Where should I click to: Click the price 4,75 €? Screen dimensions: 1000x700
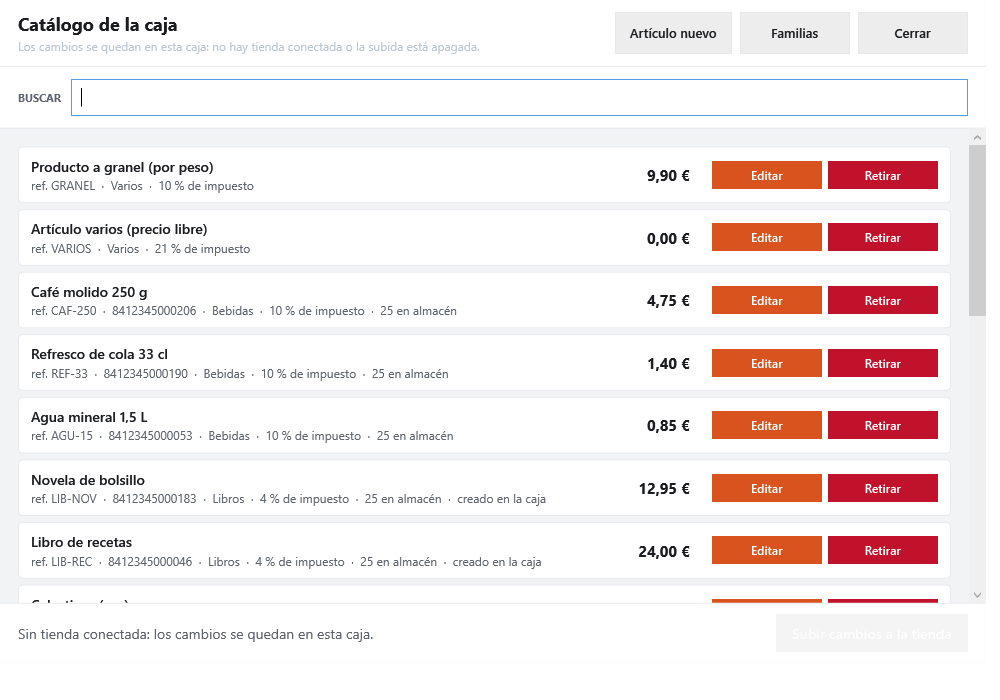click(668, 300)
